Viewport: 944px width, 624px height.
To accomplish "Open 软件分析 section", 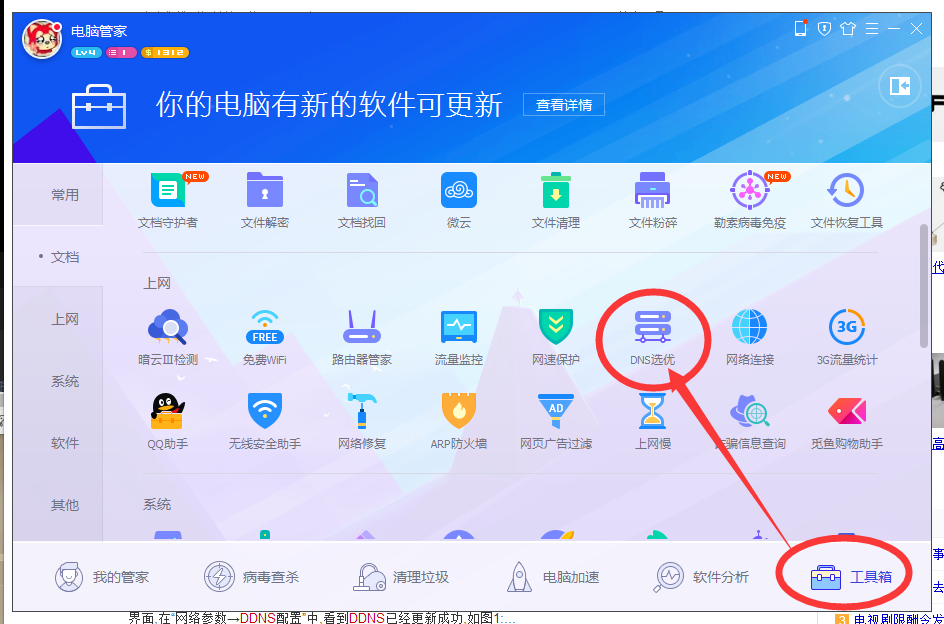I will (701, 576).
